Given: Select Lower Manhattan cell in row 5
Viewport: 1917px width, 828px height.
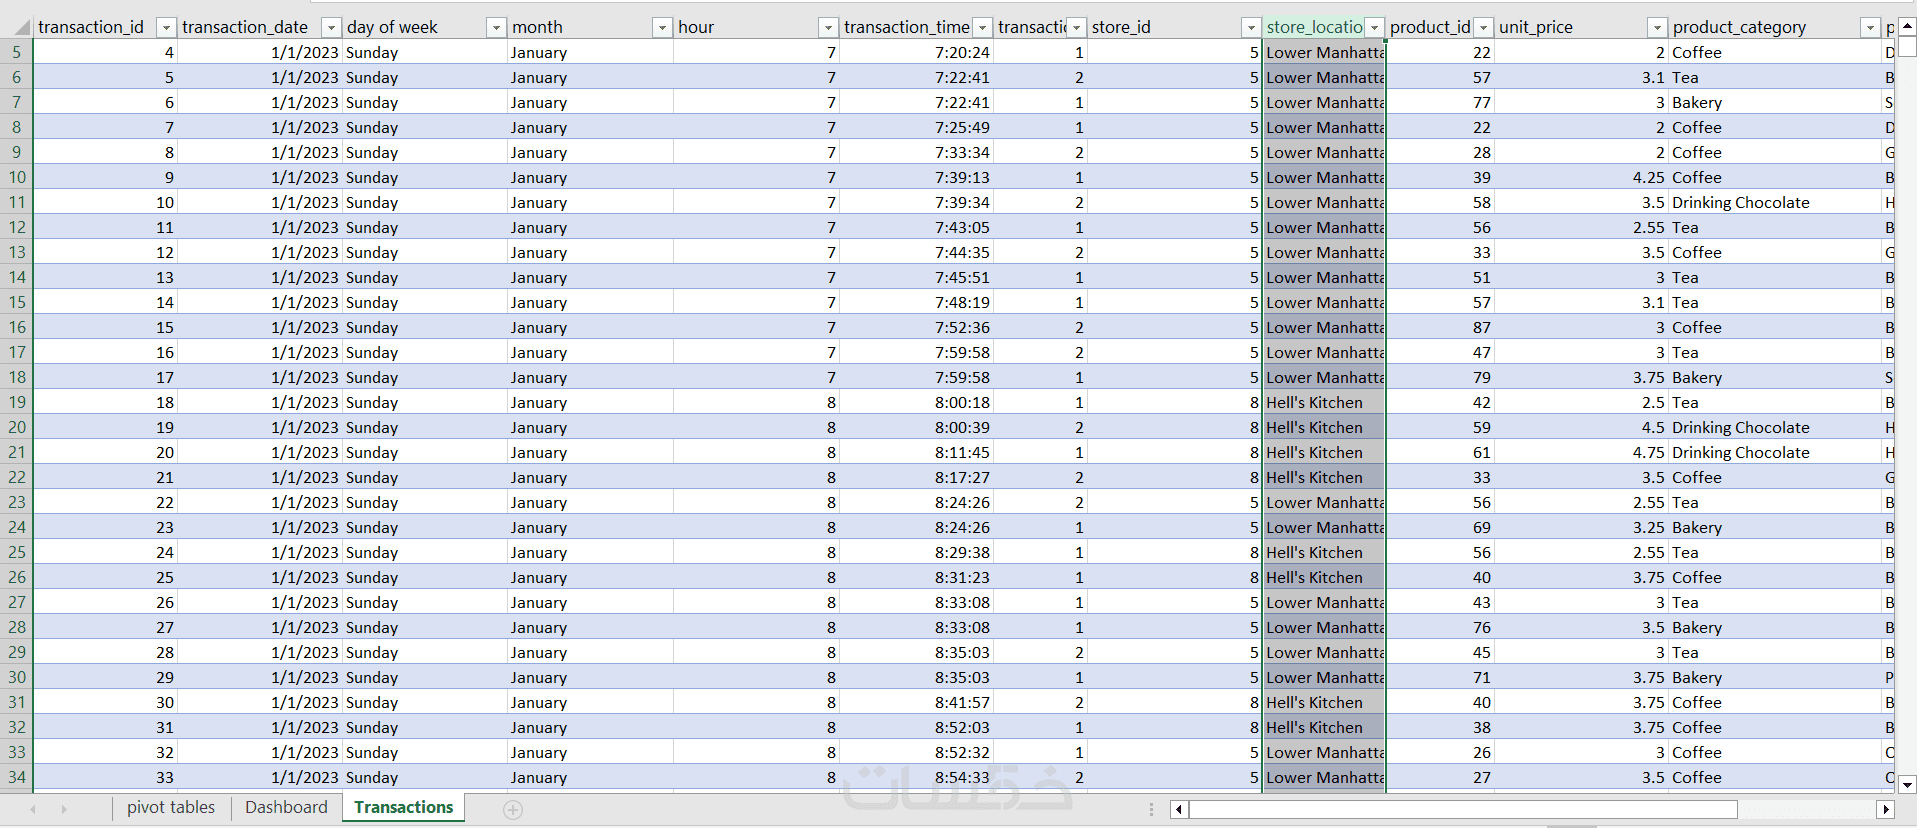Looking at the screenshot, I should (x=1324, y=52).
